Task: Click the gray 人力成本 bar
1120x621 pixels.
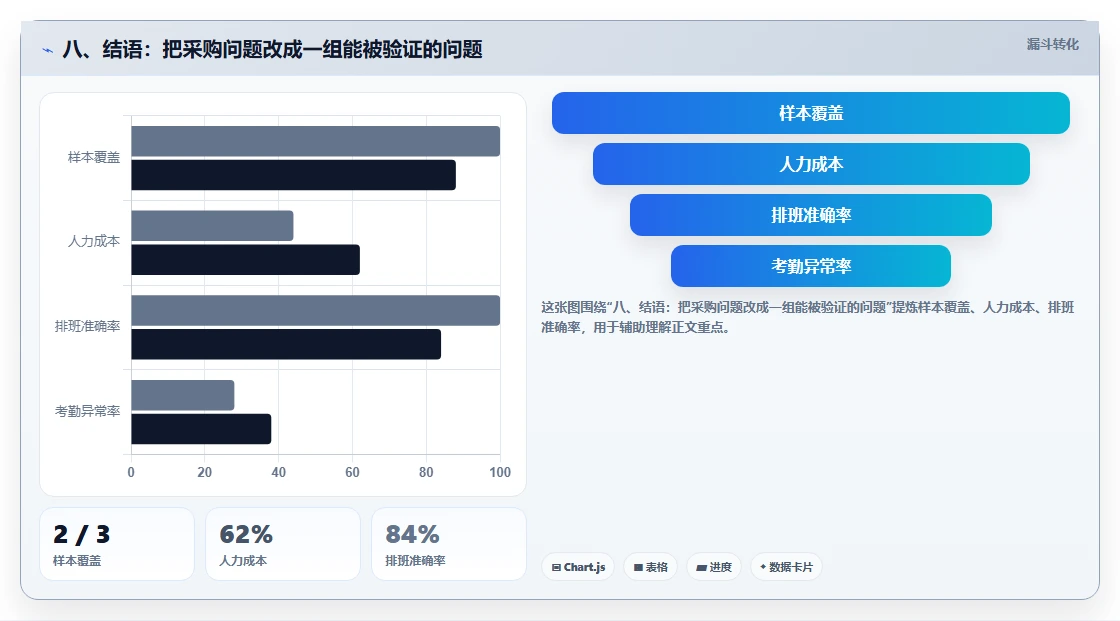Action: (212, 226)
